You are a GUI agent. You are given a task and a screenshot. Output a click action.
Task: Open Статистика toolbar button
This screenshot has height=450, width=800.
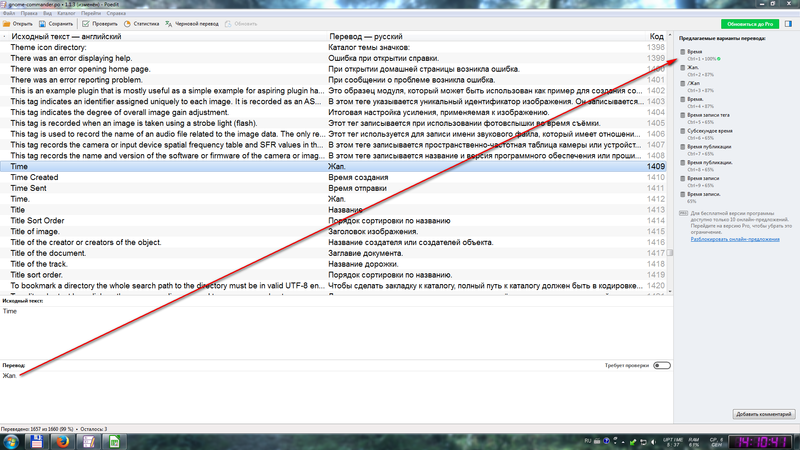coord(141,24)
